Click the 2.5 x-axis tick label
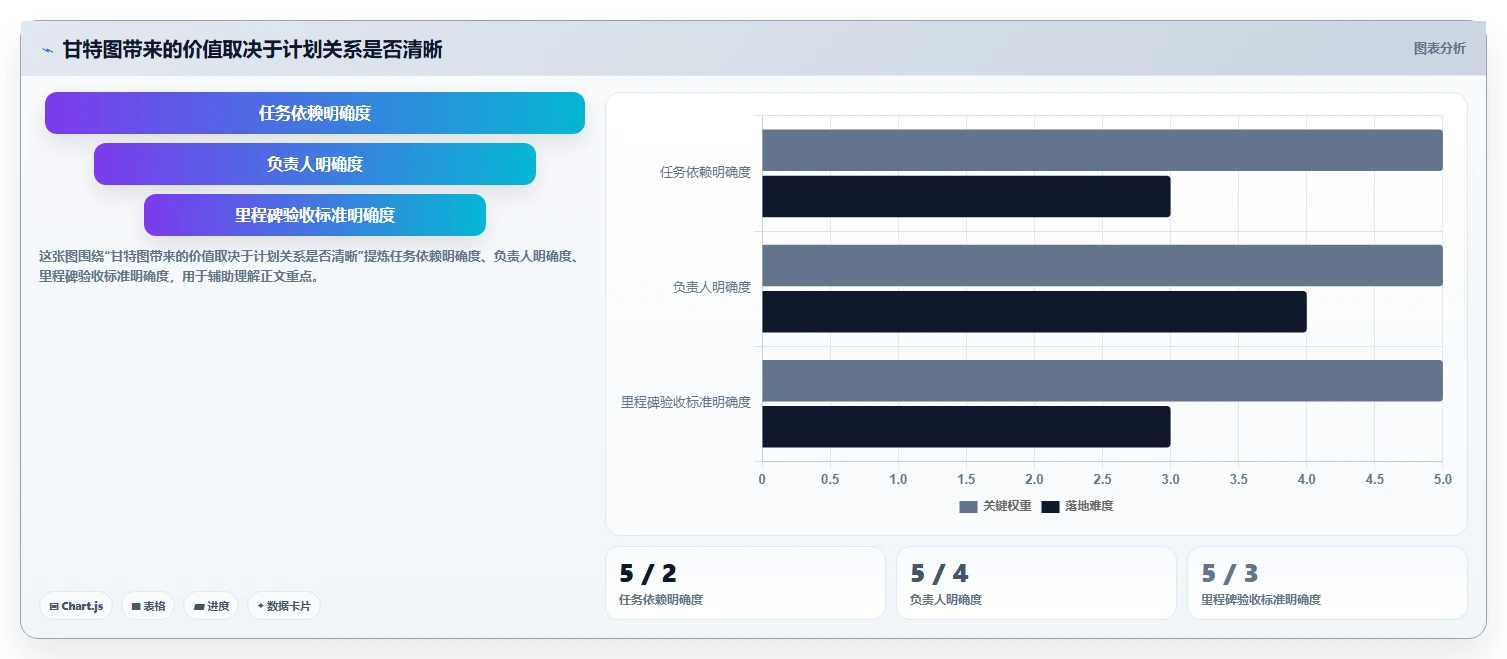1507x659 pixels. 1102,479
